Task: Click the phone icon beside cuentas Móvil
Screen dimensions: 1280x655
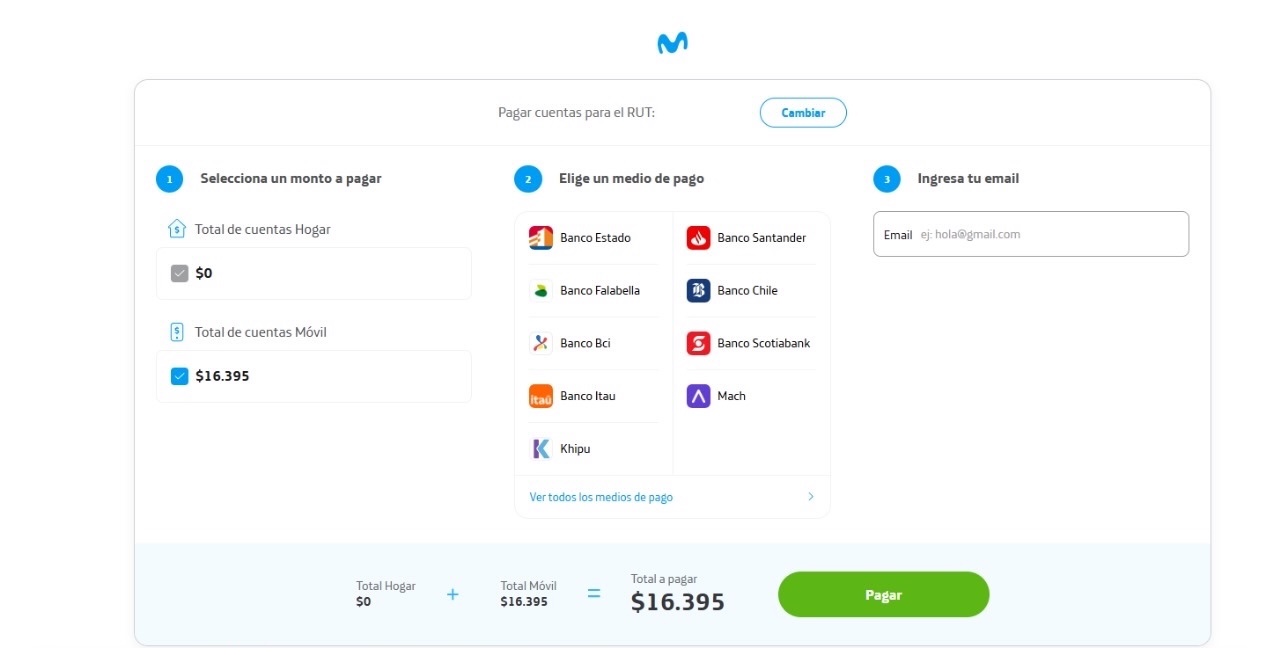Action: coord(177,332)
